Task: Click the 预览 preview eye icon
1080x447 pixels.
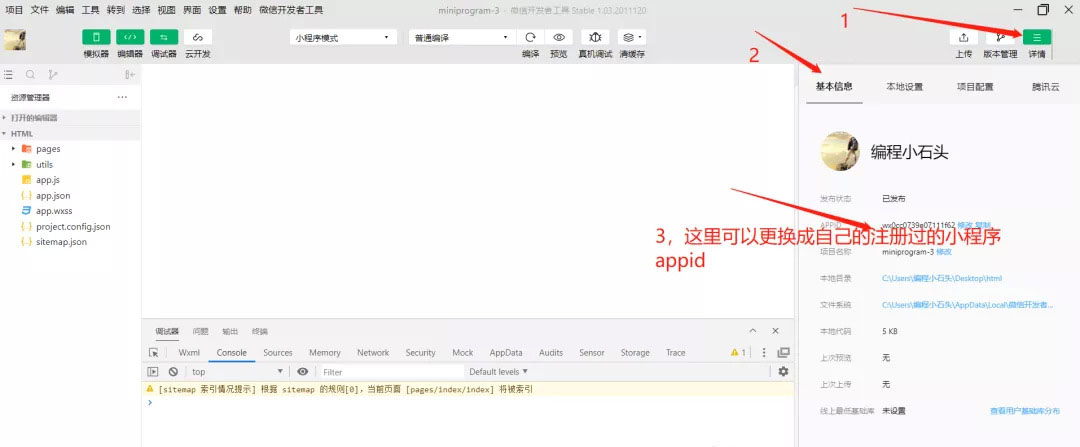Action: 559,37
